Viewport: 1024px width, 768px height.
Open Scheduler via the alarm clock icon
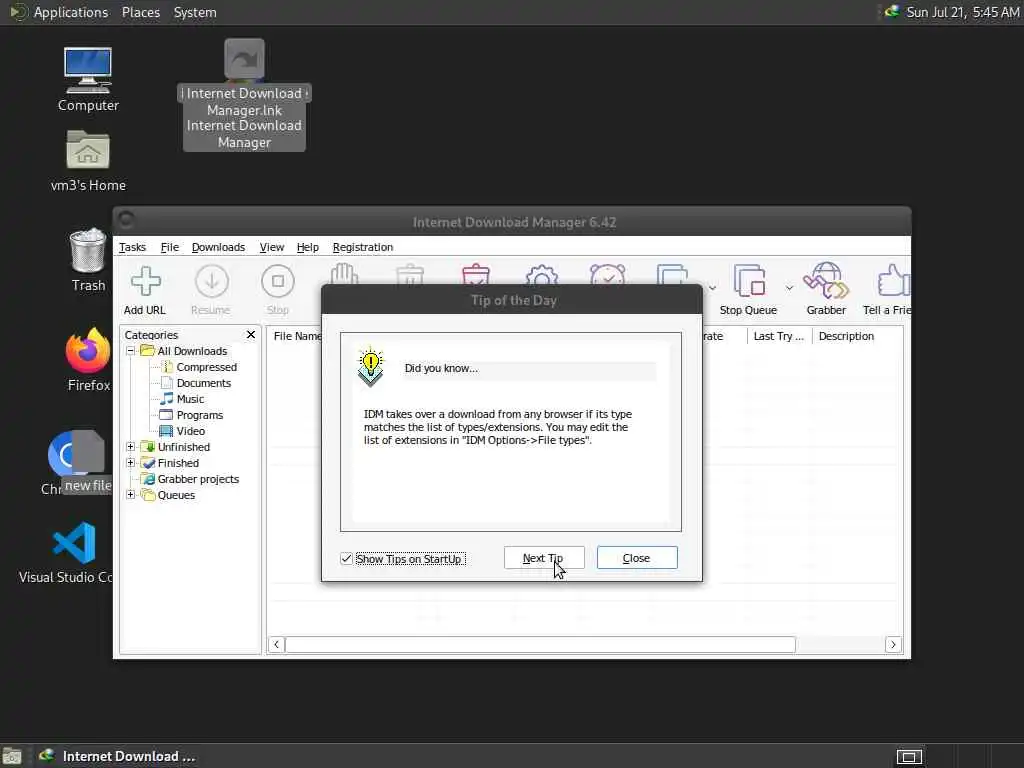607,274
